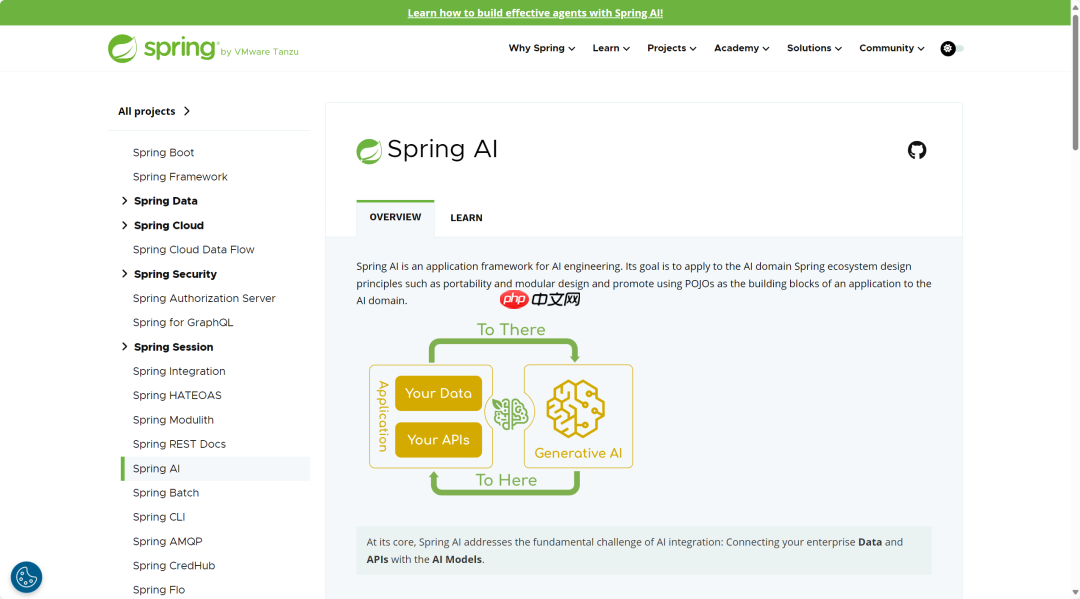Open the accessibility widget in the bottom-left corner
The width and height of the screenshot is (1080, 599).
(x=26, y=577)
